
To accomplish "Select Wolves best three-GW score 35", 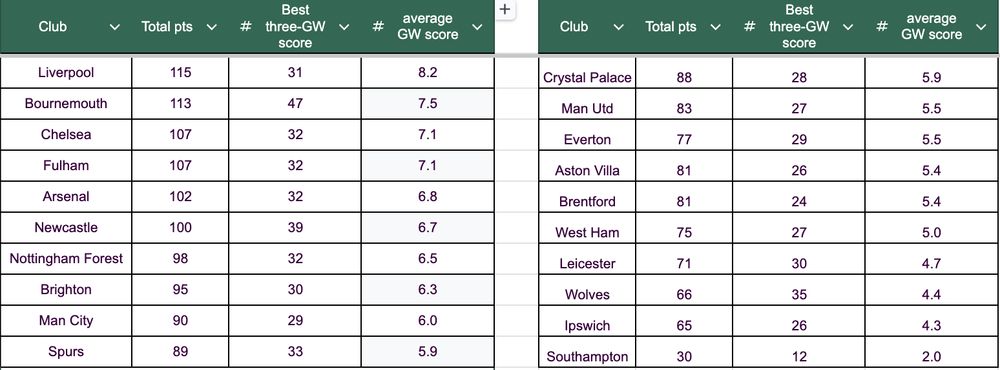I will point(798,295).
